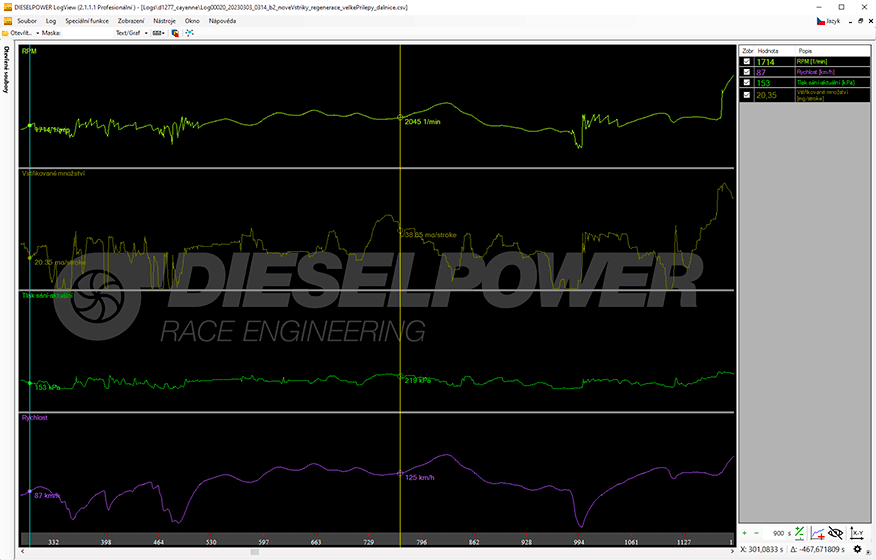Click the Text/Graf view button
Screen dimensions: 876x560
(128, 33)
